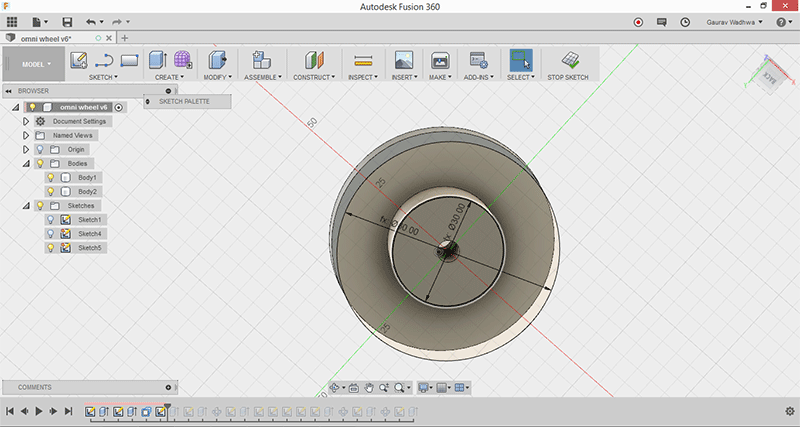Screen dimensions: 800x427
Task: Open the MODEL workspace dropdown
Action: point(33,64)
